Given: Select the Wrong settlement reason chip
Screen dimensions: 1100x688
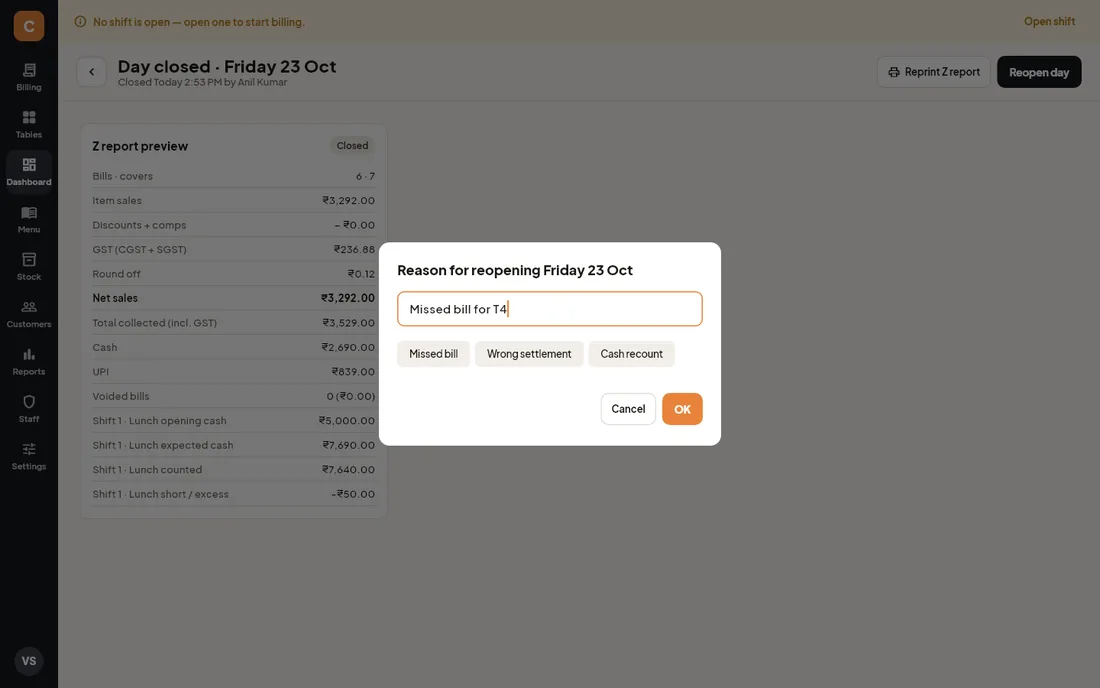Looking at the screenshot, I should [529, 353].
